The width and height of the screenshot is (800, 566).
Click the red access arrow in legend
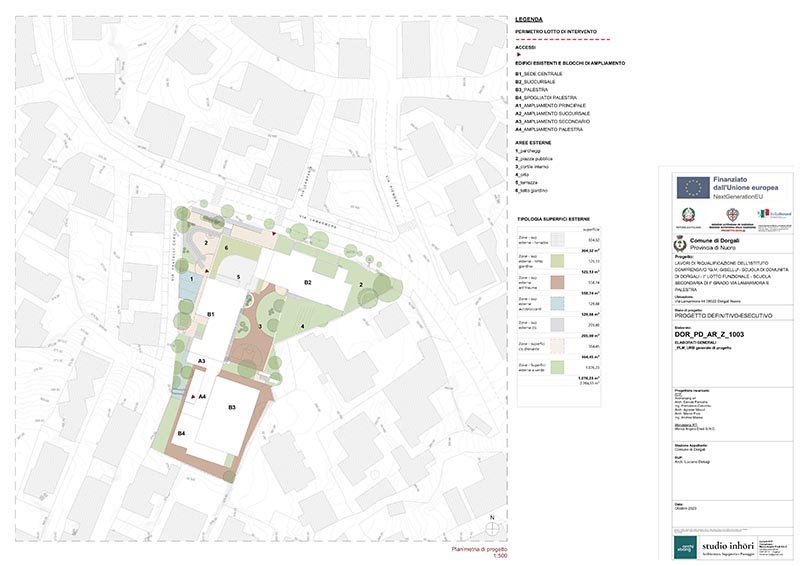click(518, 55)
